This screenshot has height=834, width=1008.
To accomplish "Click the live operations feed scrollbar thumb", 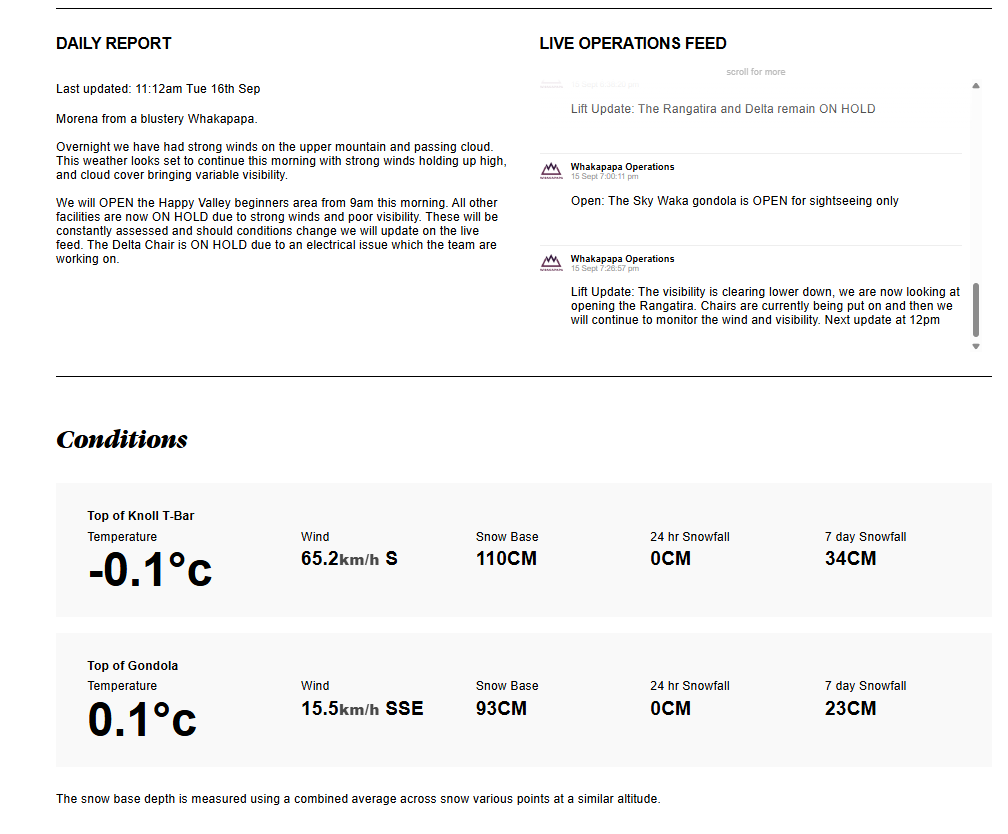I will pos(975,309).
